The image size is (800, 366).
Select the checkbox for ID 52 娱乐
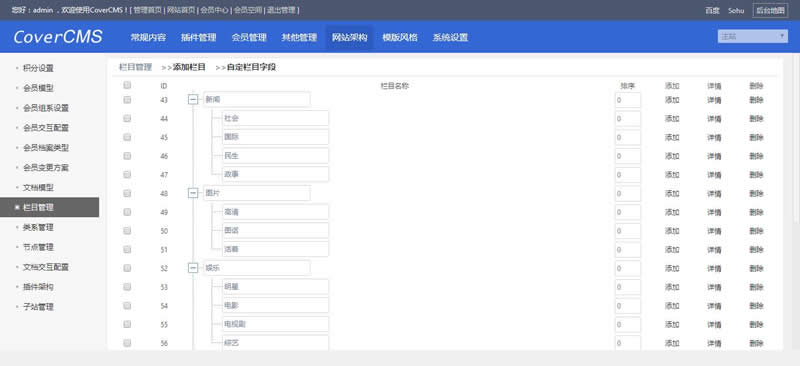[x=127, y=267]
